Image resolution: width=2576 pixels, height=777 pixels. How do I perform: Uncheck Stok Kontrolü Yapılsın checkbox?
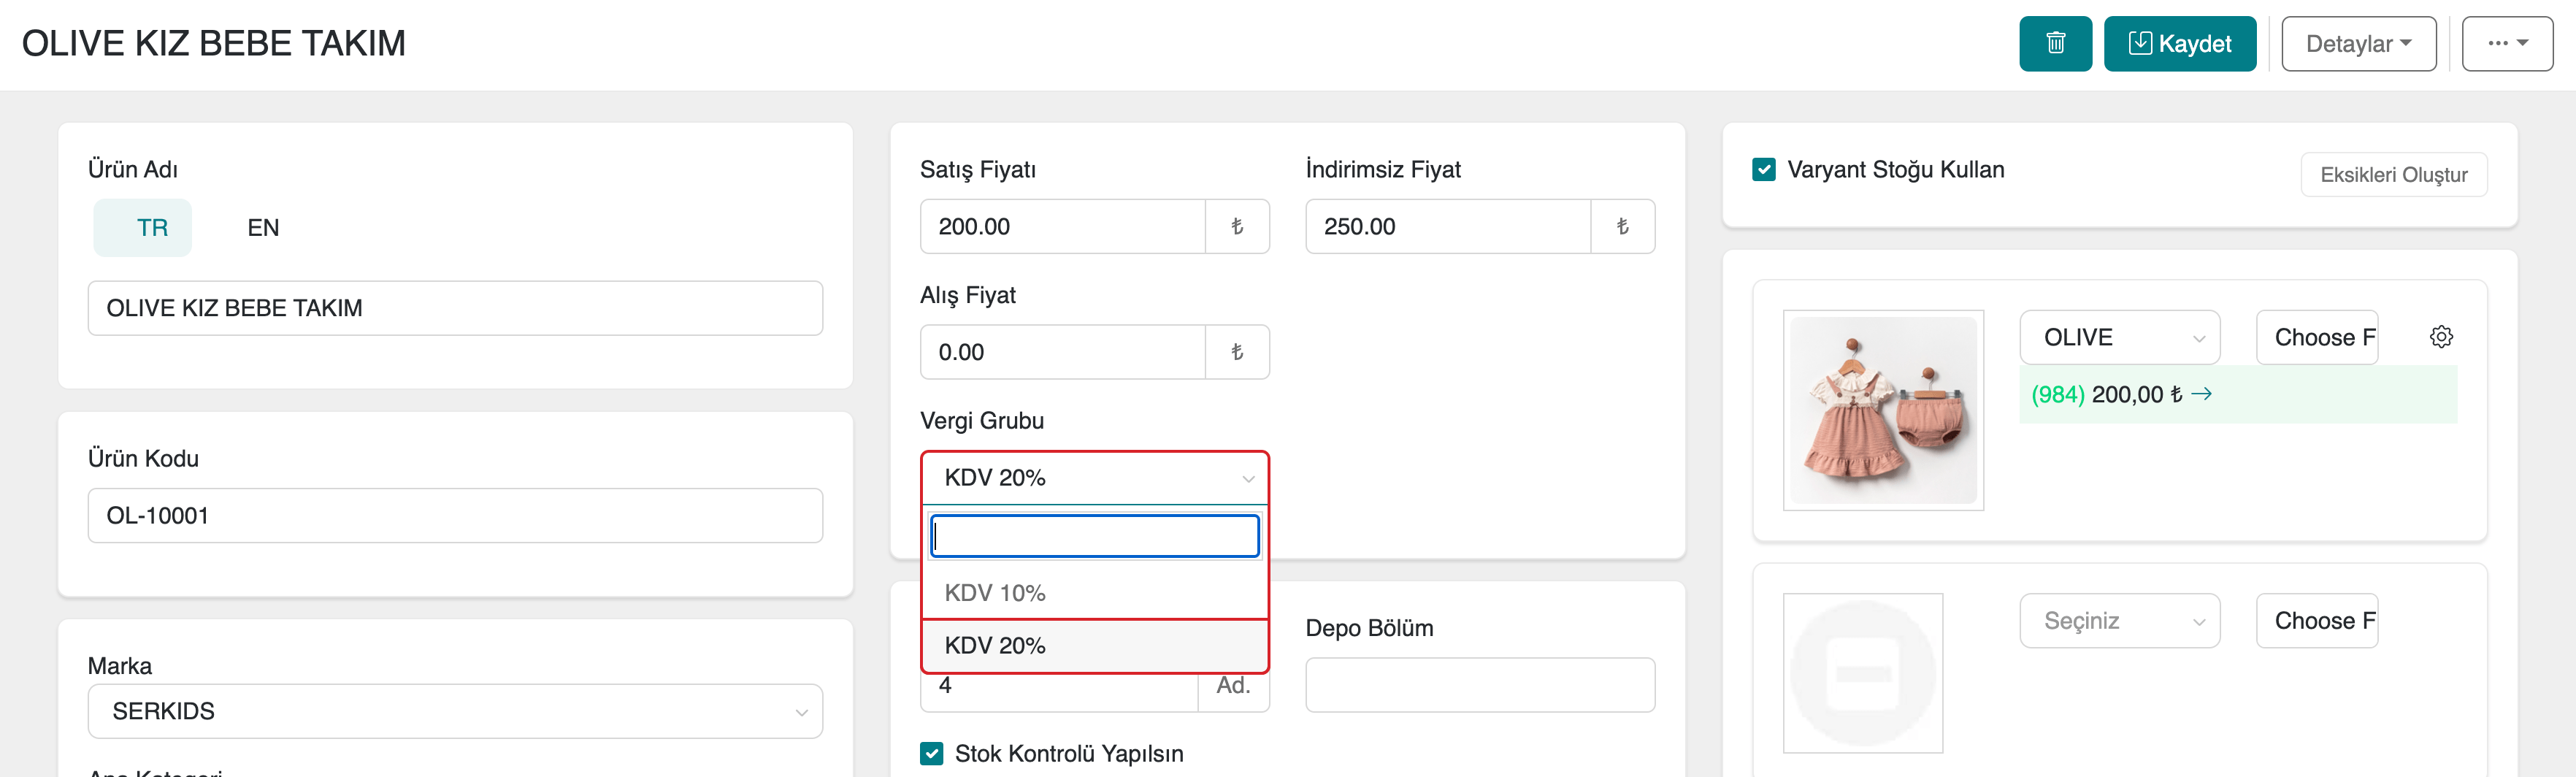click(932, 753)
